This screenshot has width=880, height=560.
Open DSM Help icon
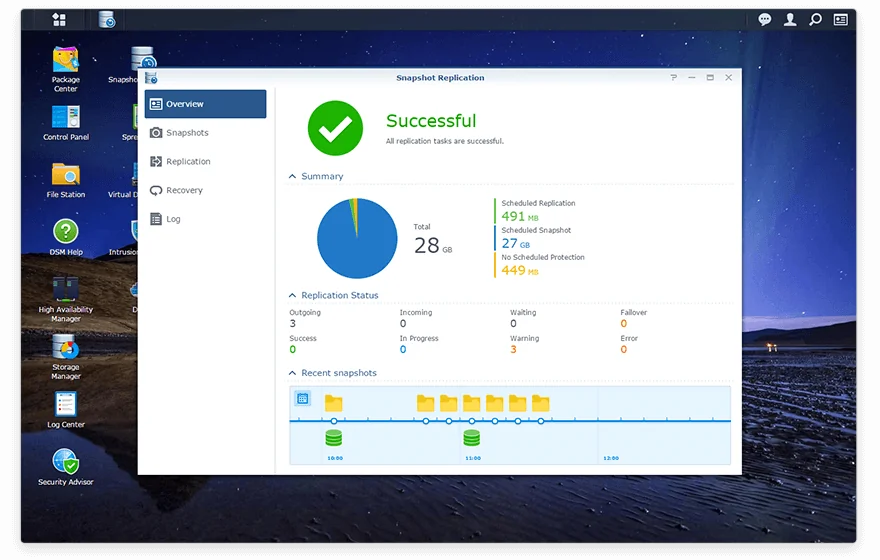(x=66, y=233)
